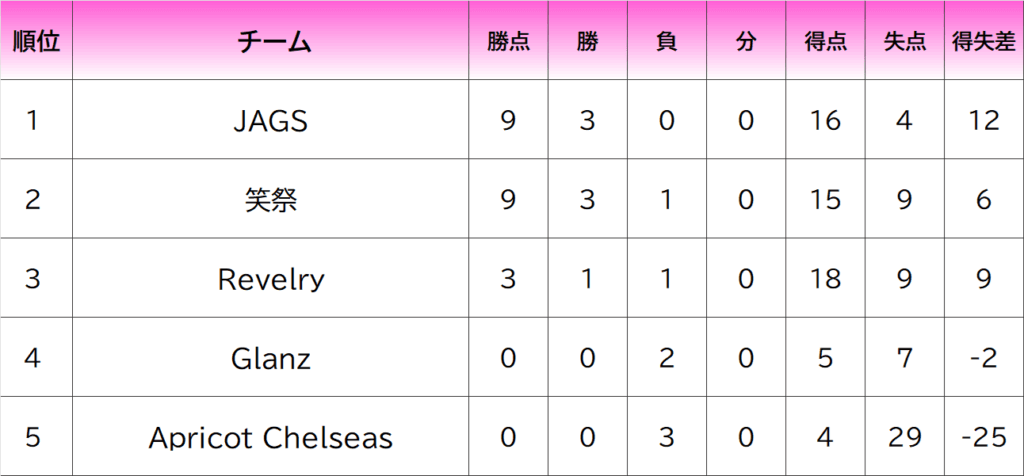The image size is (1024, 476).
Task: Click Apricot Chelseas 29 goals conceded
Action: tap(904, 437)
